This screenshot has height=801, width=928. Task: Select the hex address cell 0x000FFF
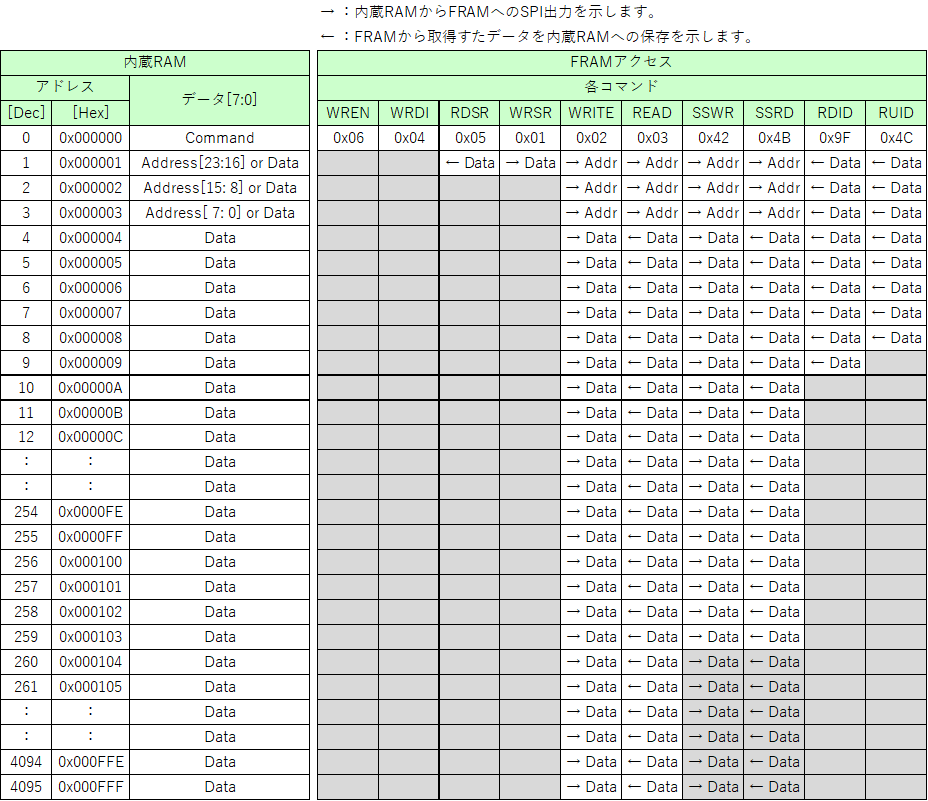tap(91, 787)
